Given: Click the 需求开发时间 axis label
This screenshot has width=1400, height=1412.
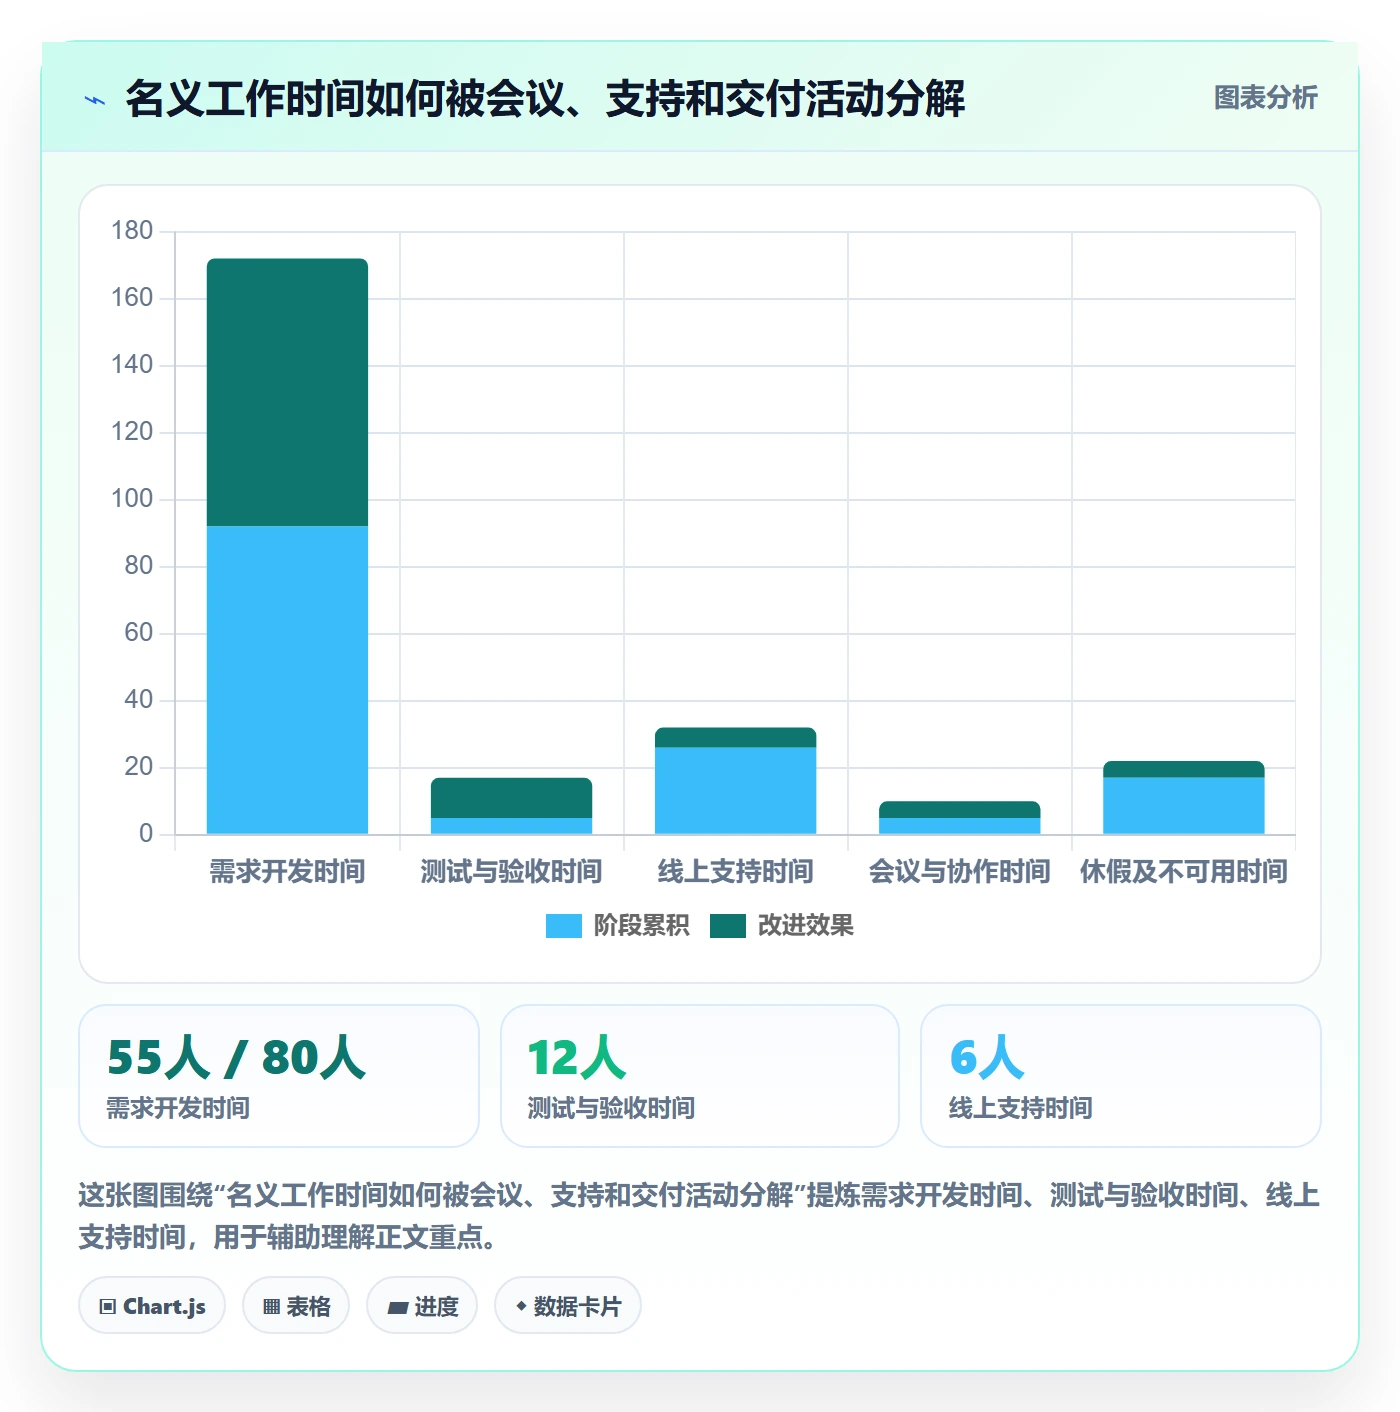Looking at the screenshot, I should coord(287,872).
